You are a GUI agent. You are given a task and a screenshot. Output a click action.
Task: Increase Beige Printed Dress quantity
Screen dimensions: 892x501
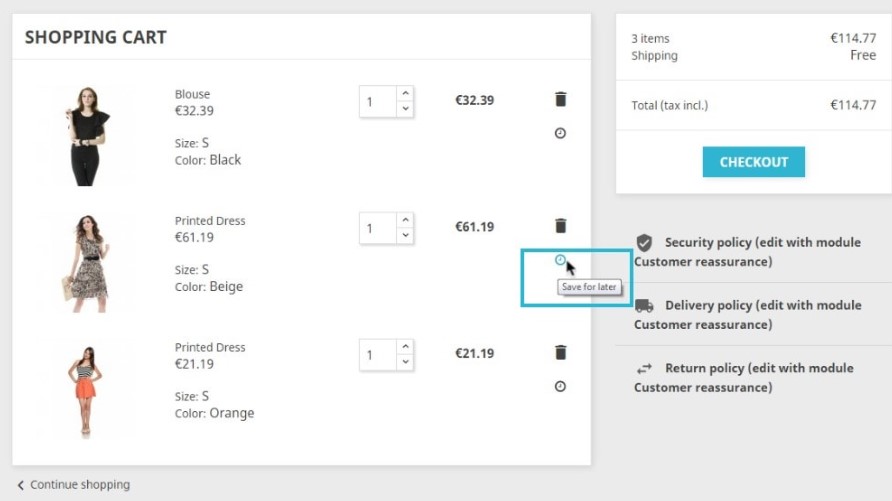click(x=405, y=220)
